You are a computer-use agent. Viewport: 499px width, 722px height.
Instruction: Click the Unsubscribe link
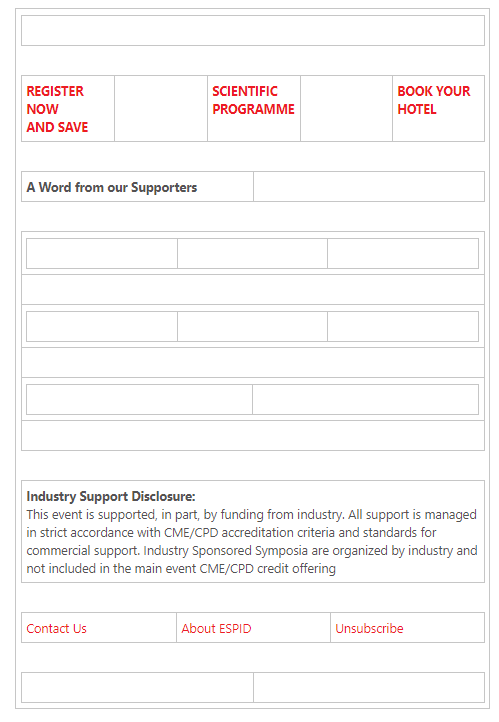point(369,629)
